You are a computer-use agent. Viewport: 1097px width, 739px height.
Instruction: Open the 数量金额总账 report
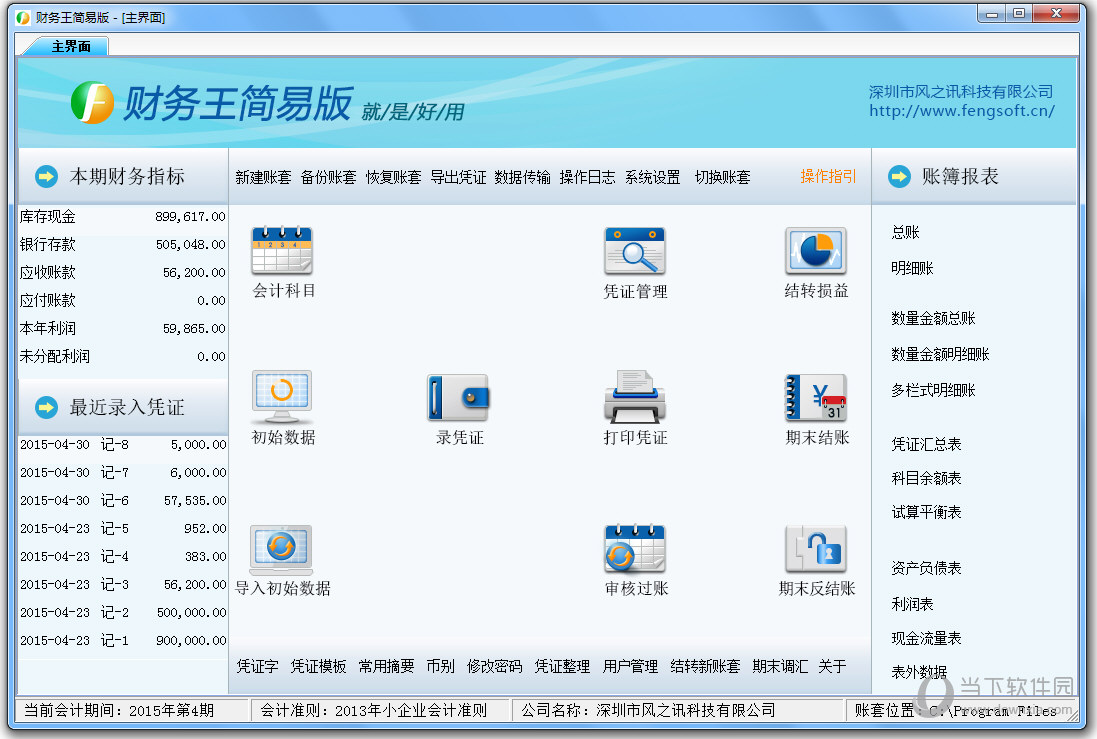[933, 318]
